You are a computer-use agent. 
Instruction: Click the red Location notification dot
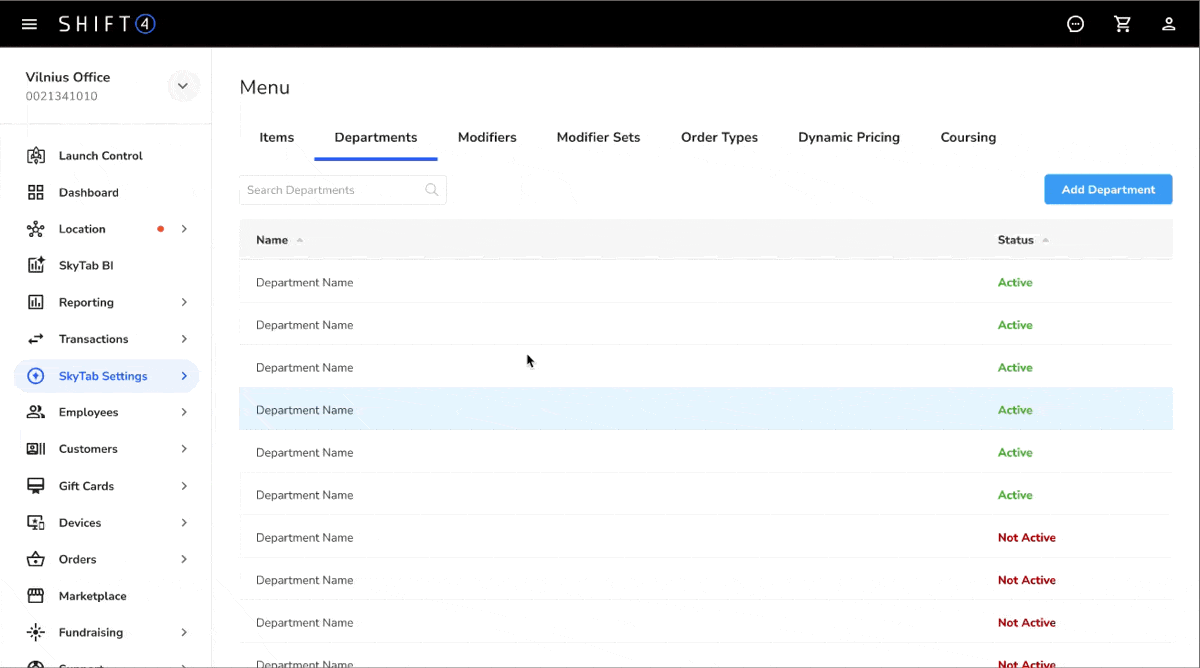(x=160, y=229)
